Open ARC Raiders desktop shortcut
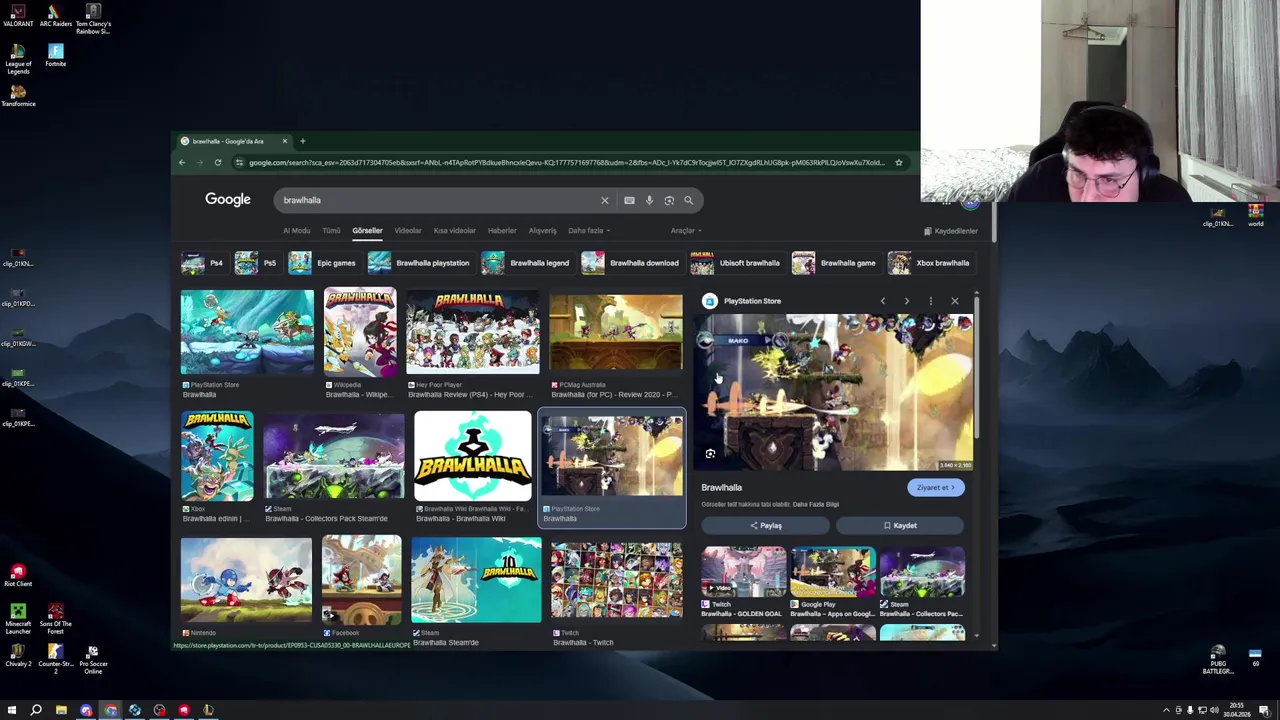Screen dimensions: 1280x720 [55, 15]
